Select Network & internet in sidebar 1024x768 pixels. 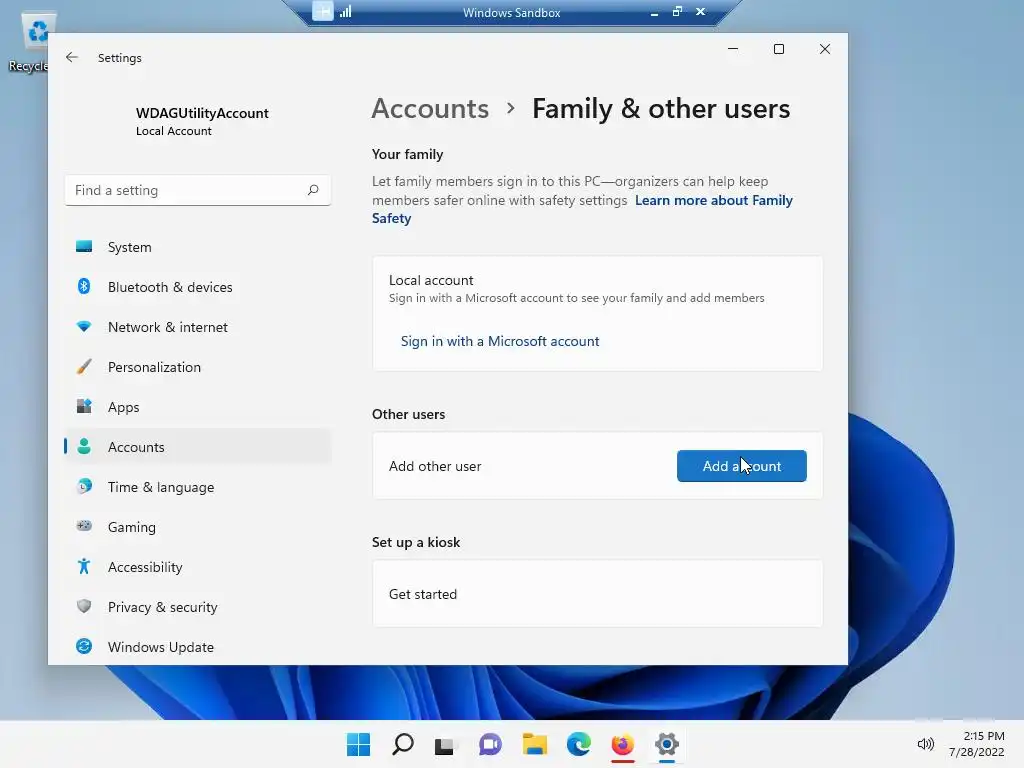(x=198, y=327)
